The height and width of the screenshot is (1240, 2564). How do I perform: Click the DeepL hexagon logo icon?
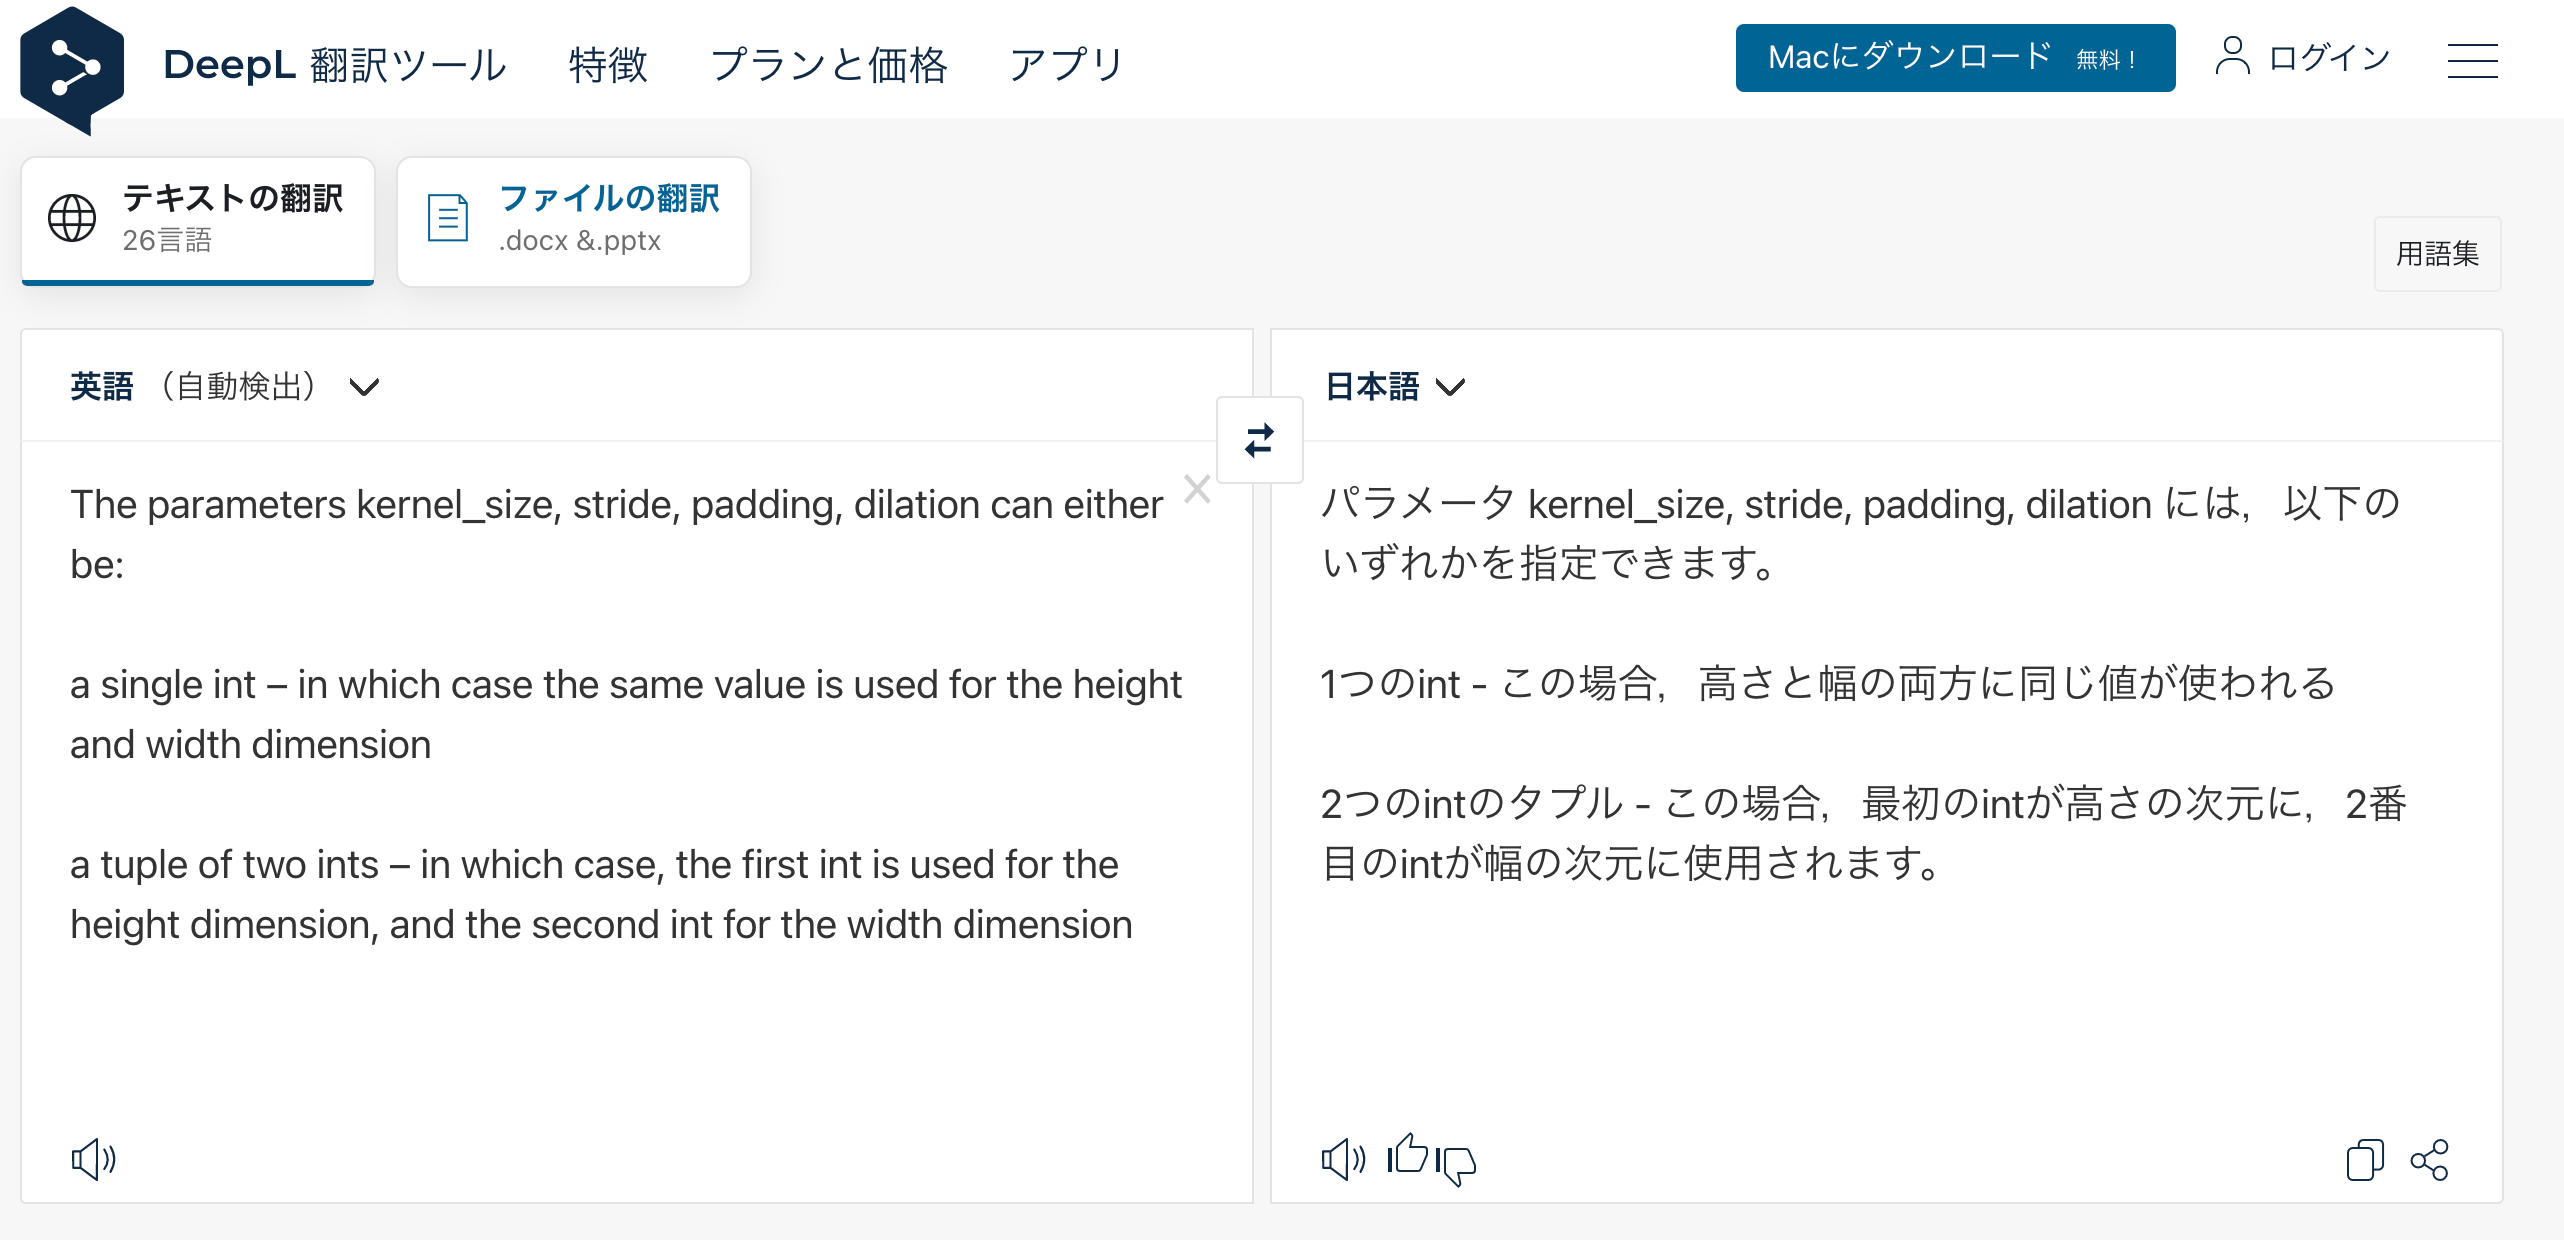pyautogui.click(x=72, y=68)
